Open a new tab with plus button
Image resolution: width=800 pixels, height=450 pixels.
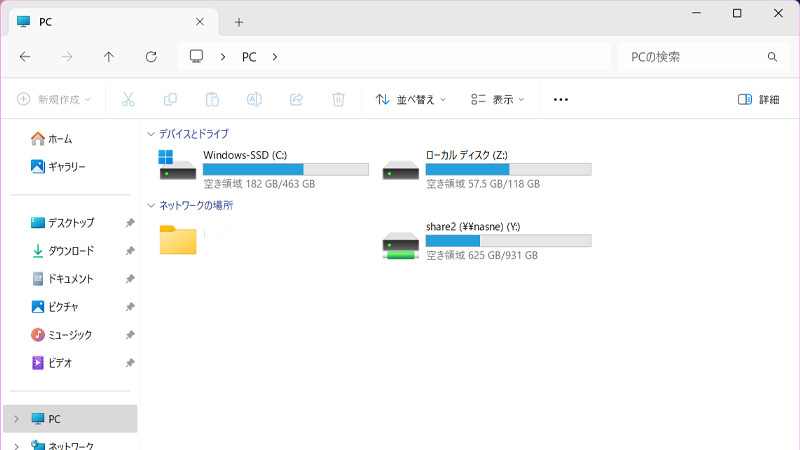(x=238, y=22)
